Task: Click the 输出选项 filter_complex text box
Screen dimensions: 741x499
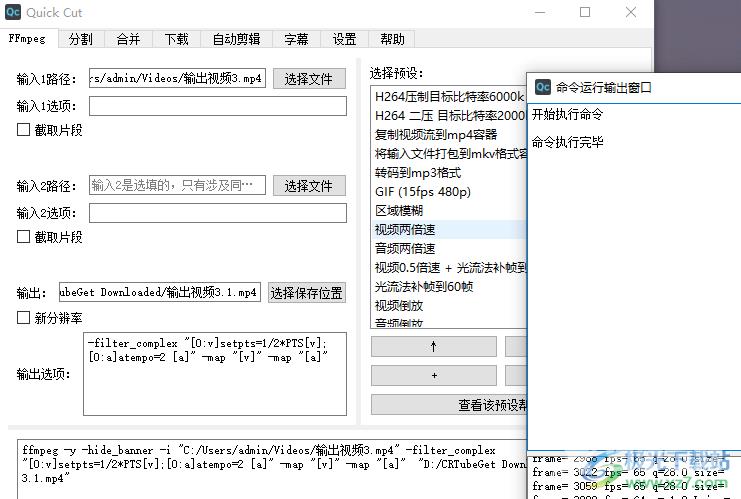Action: (x=215, y=374)
